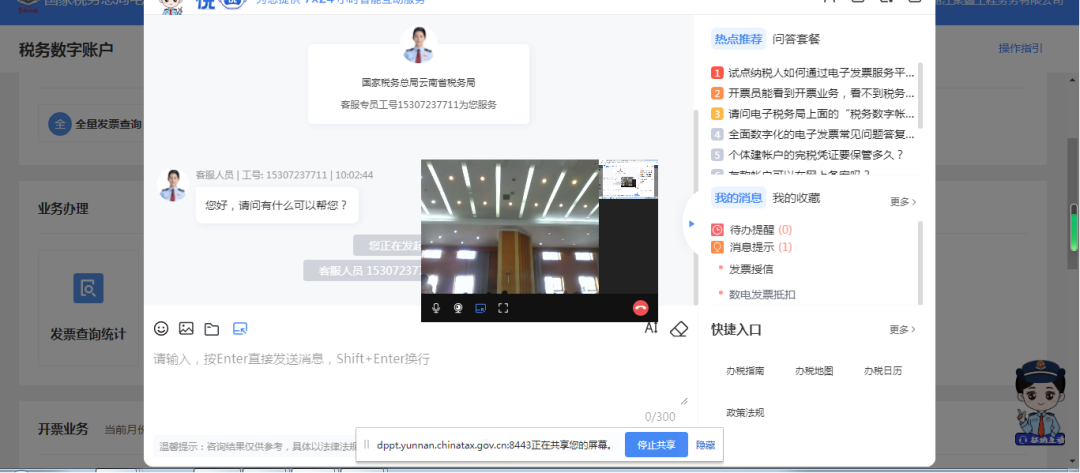Select the shared-screen thumbnail in video window

pos(628,179)
